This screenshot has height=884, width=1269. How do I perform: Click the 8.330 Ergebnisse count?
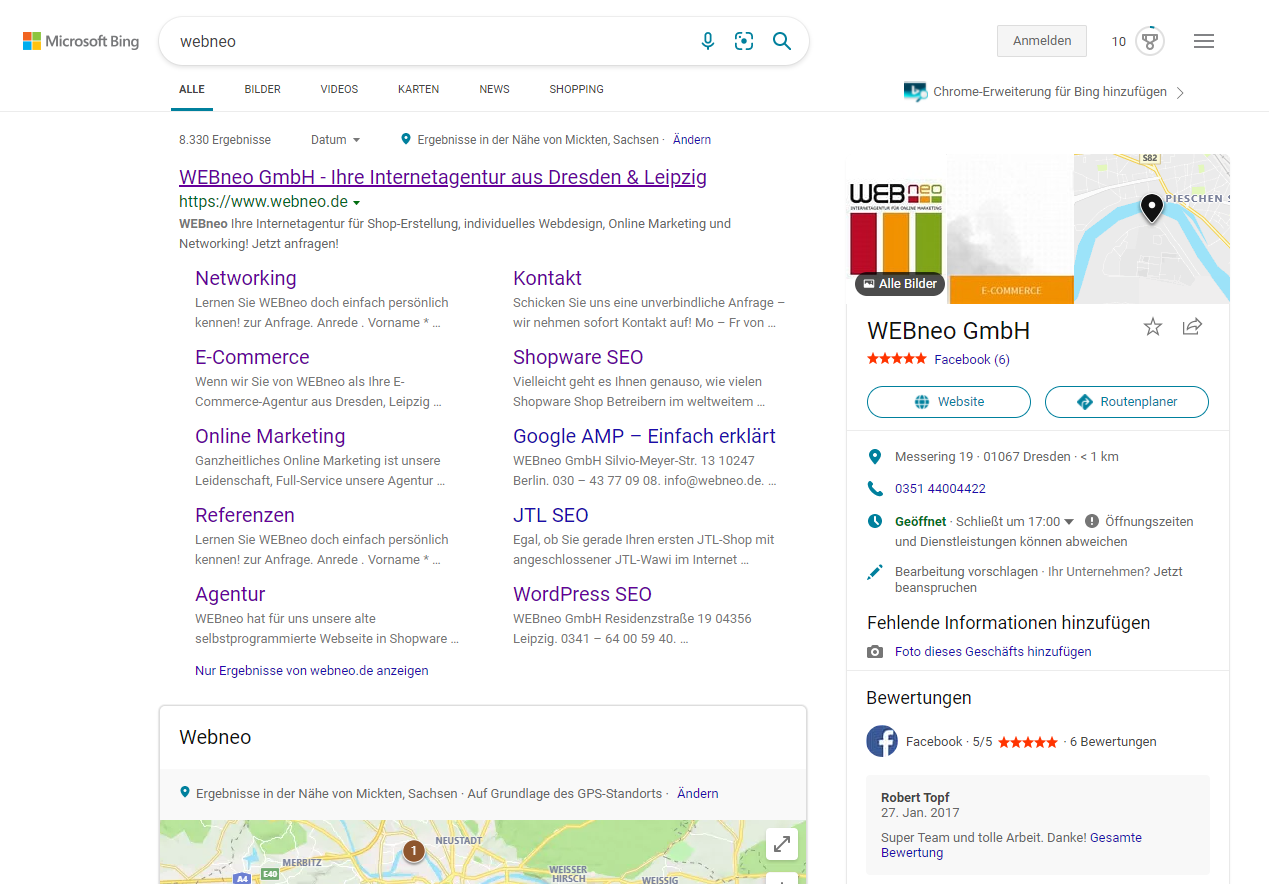click(225, 140)
